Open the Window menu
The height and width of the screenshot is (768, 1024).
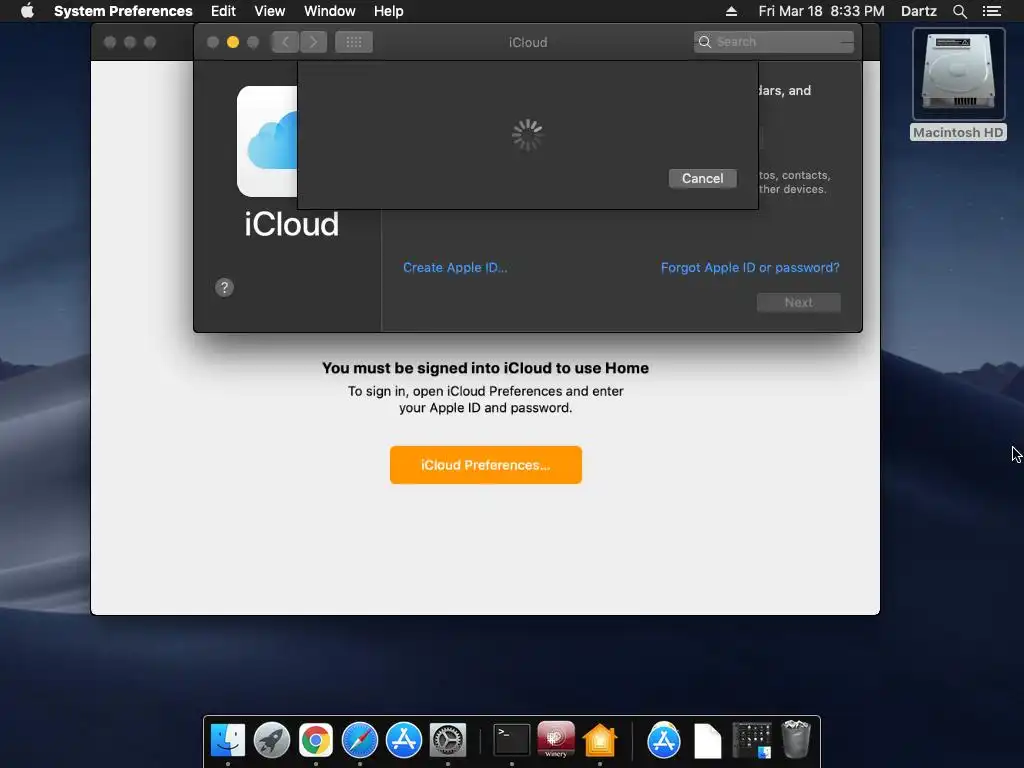pos(330,11)
